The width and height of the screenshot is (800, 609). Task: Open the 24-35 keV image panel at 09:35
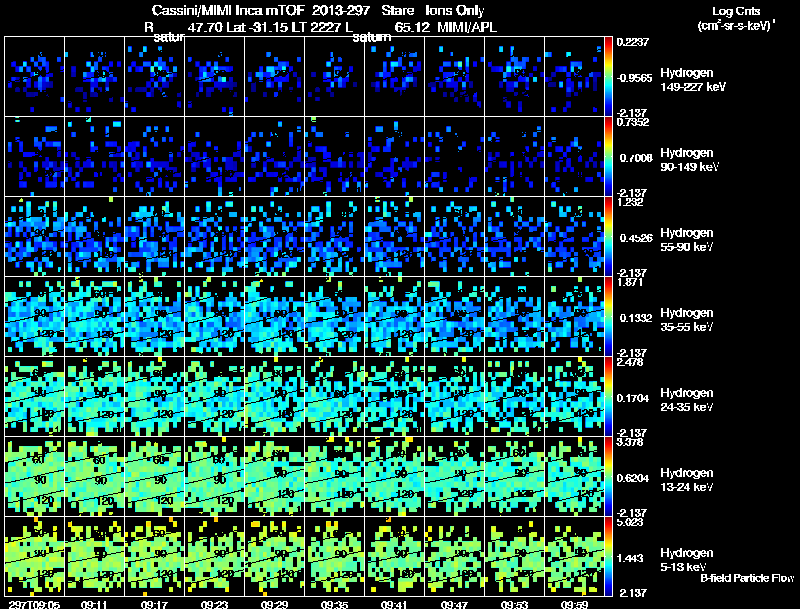pos(334,396)
